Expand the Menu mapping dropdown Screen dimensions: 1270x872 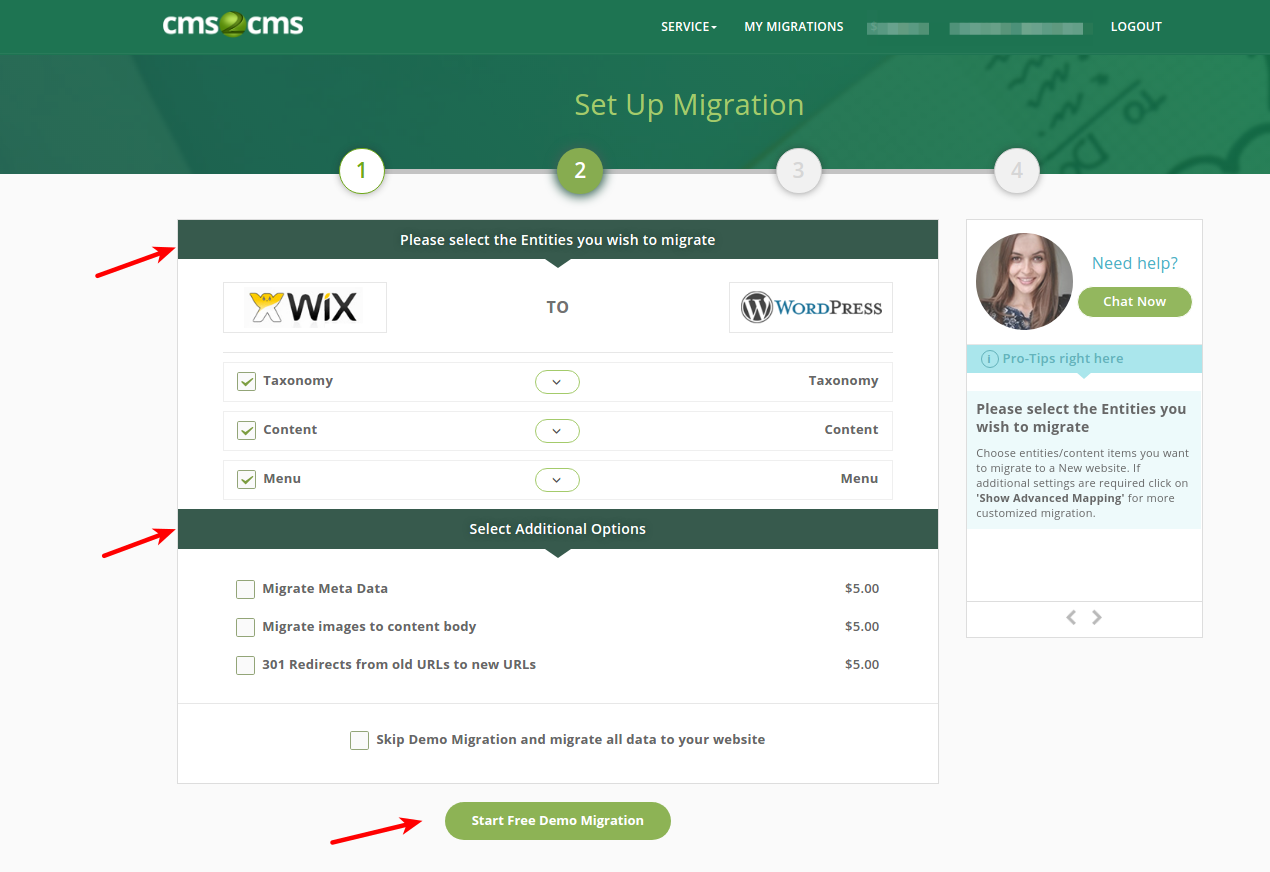pyautogui.click(x=557, y=479)
